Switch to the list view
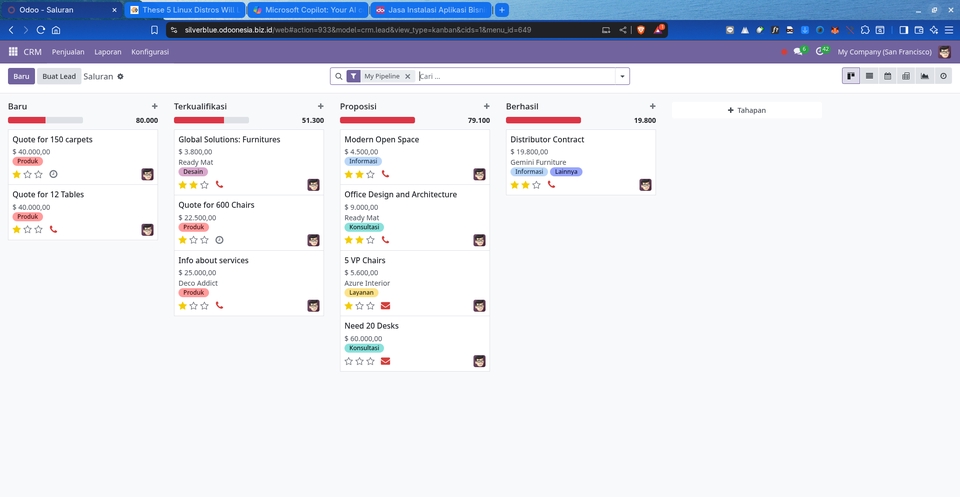This screenshot has width=960, height=497. point(870,76)
